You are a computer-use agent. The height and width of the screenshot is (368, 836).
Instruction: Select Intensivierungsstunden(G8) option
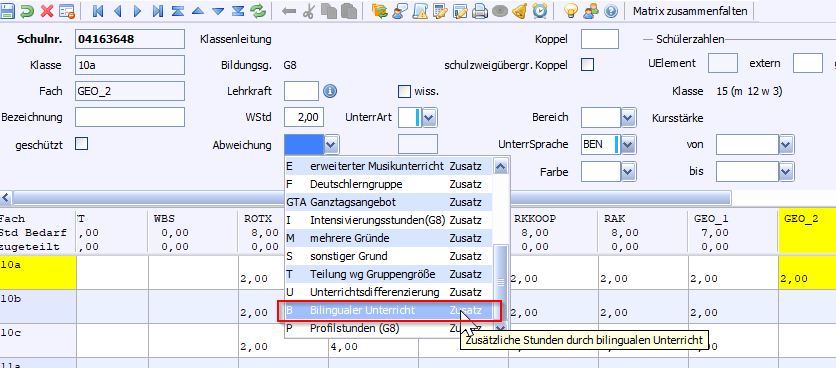(389, 220)
